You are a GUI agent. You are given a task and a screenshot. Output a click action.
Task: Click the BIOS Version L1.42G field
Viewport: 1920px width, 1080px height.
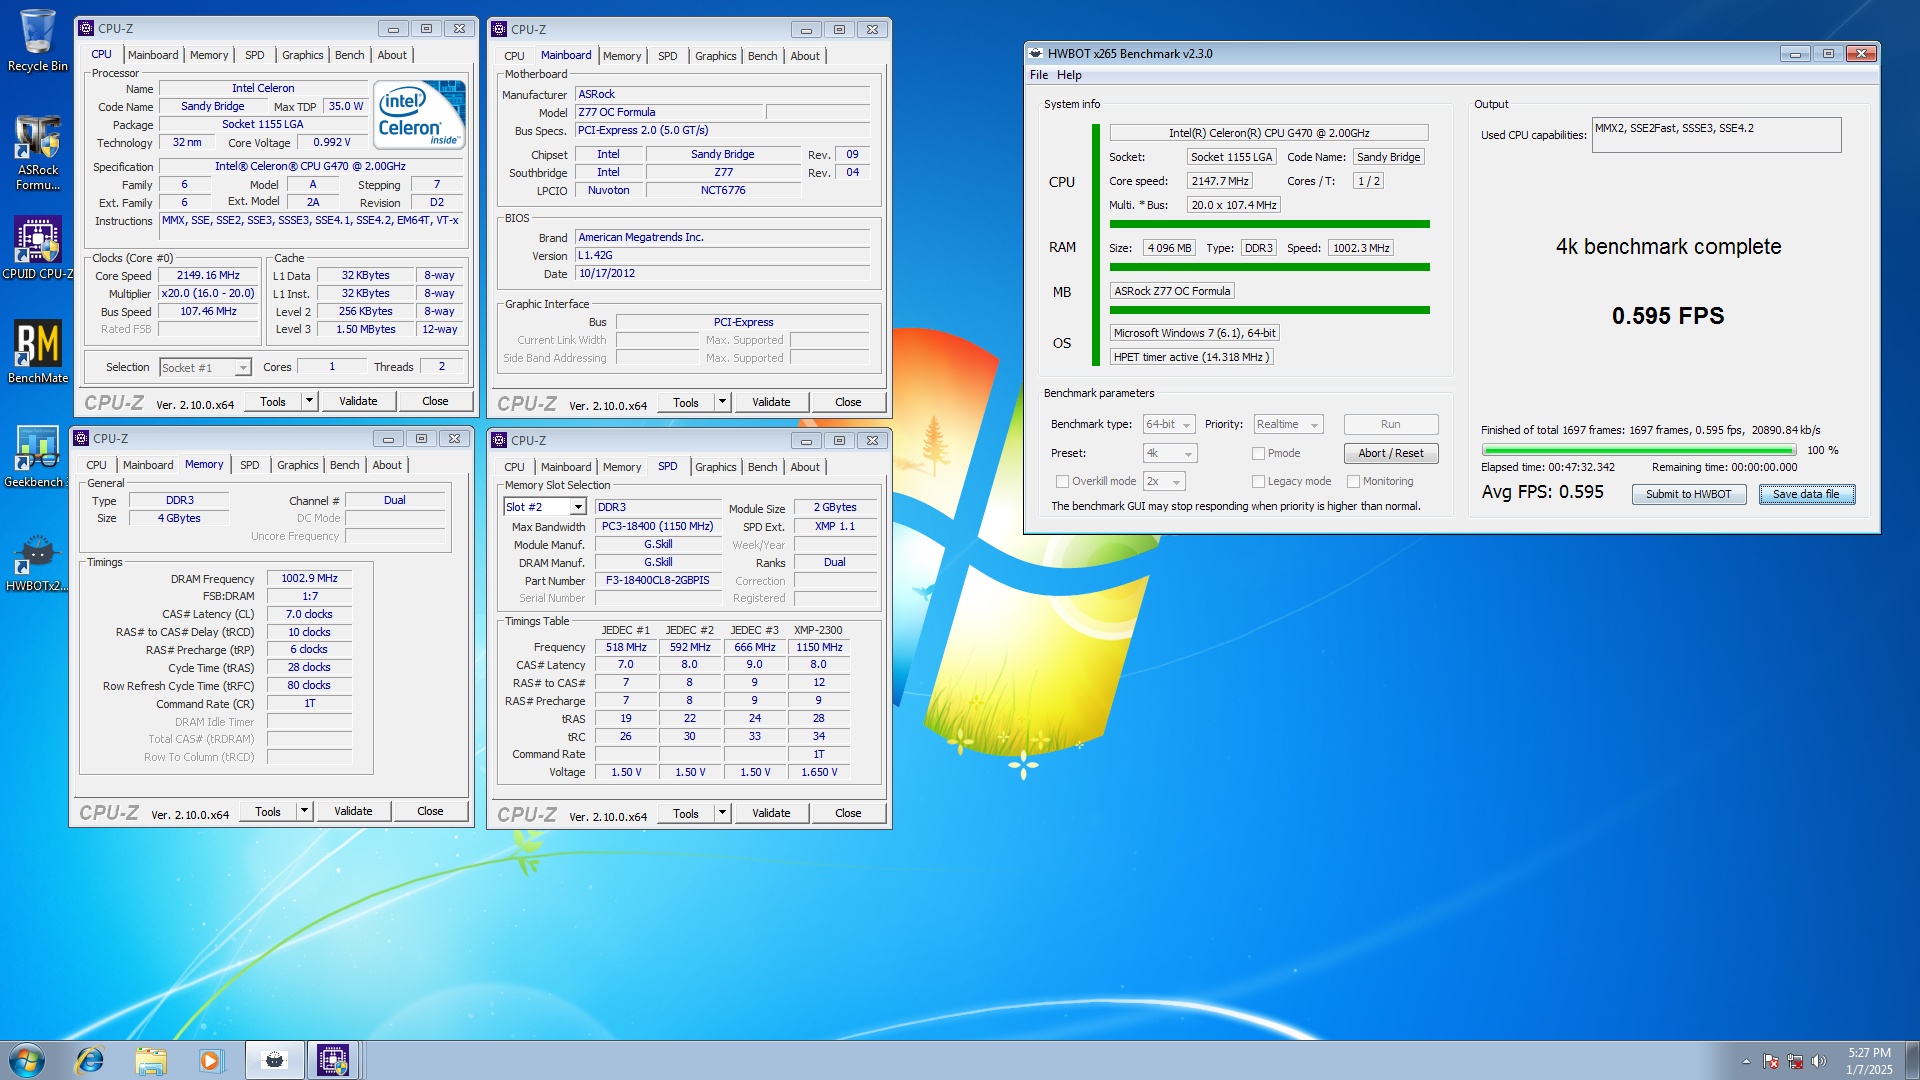[722, 256]
